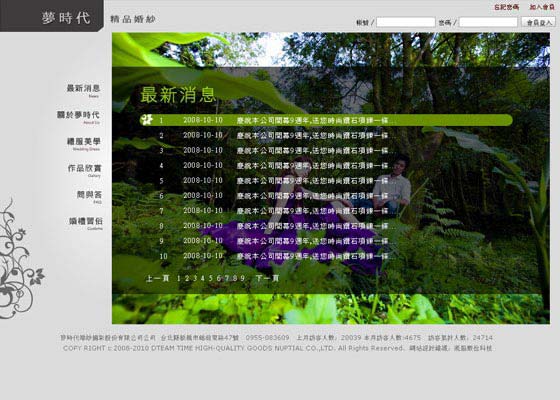Go to 禮服美學 section
The height and width of the screenshot is (400, 560).
point(84,141)
